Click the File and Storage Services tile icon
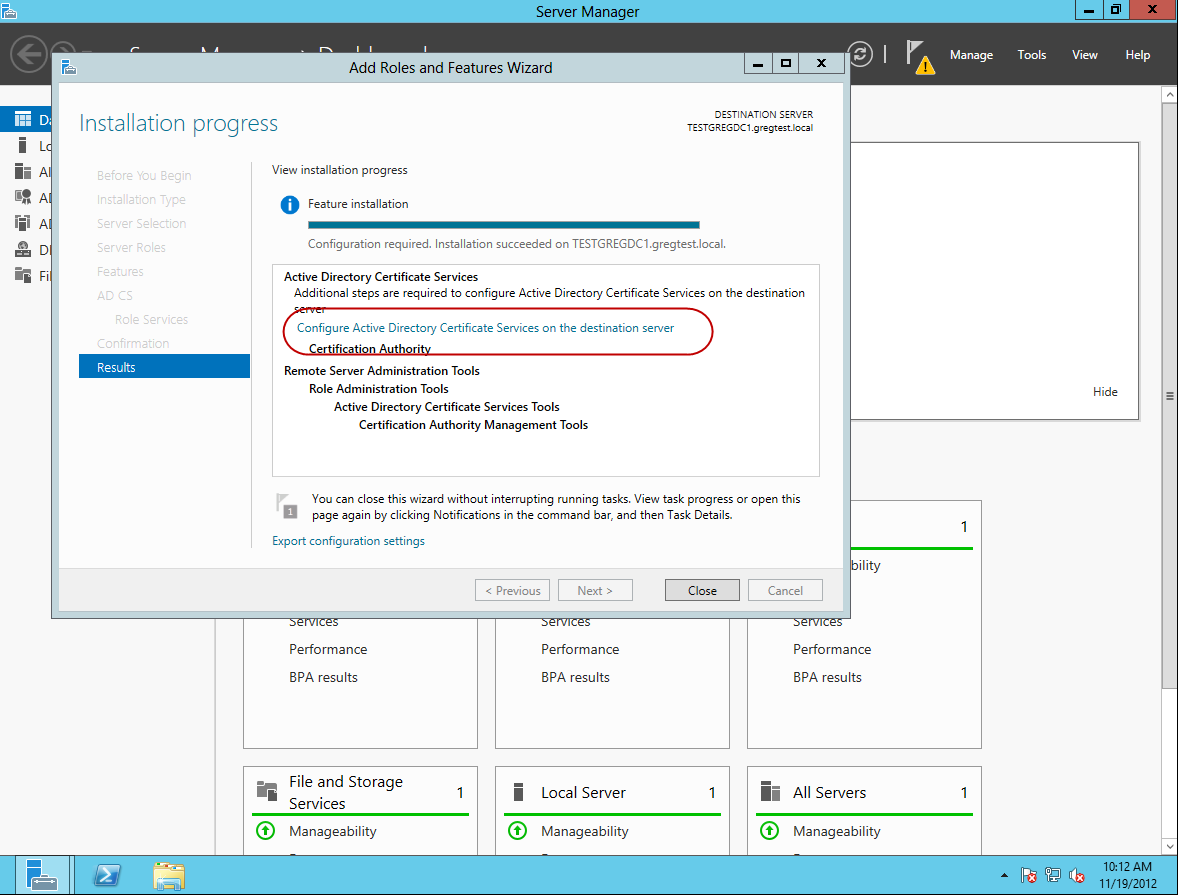This screenshot has width=1178, height=895. coord(267,791)
